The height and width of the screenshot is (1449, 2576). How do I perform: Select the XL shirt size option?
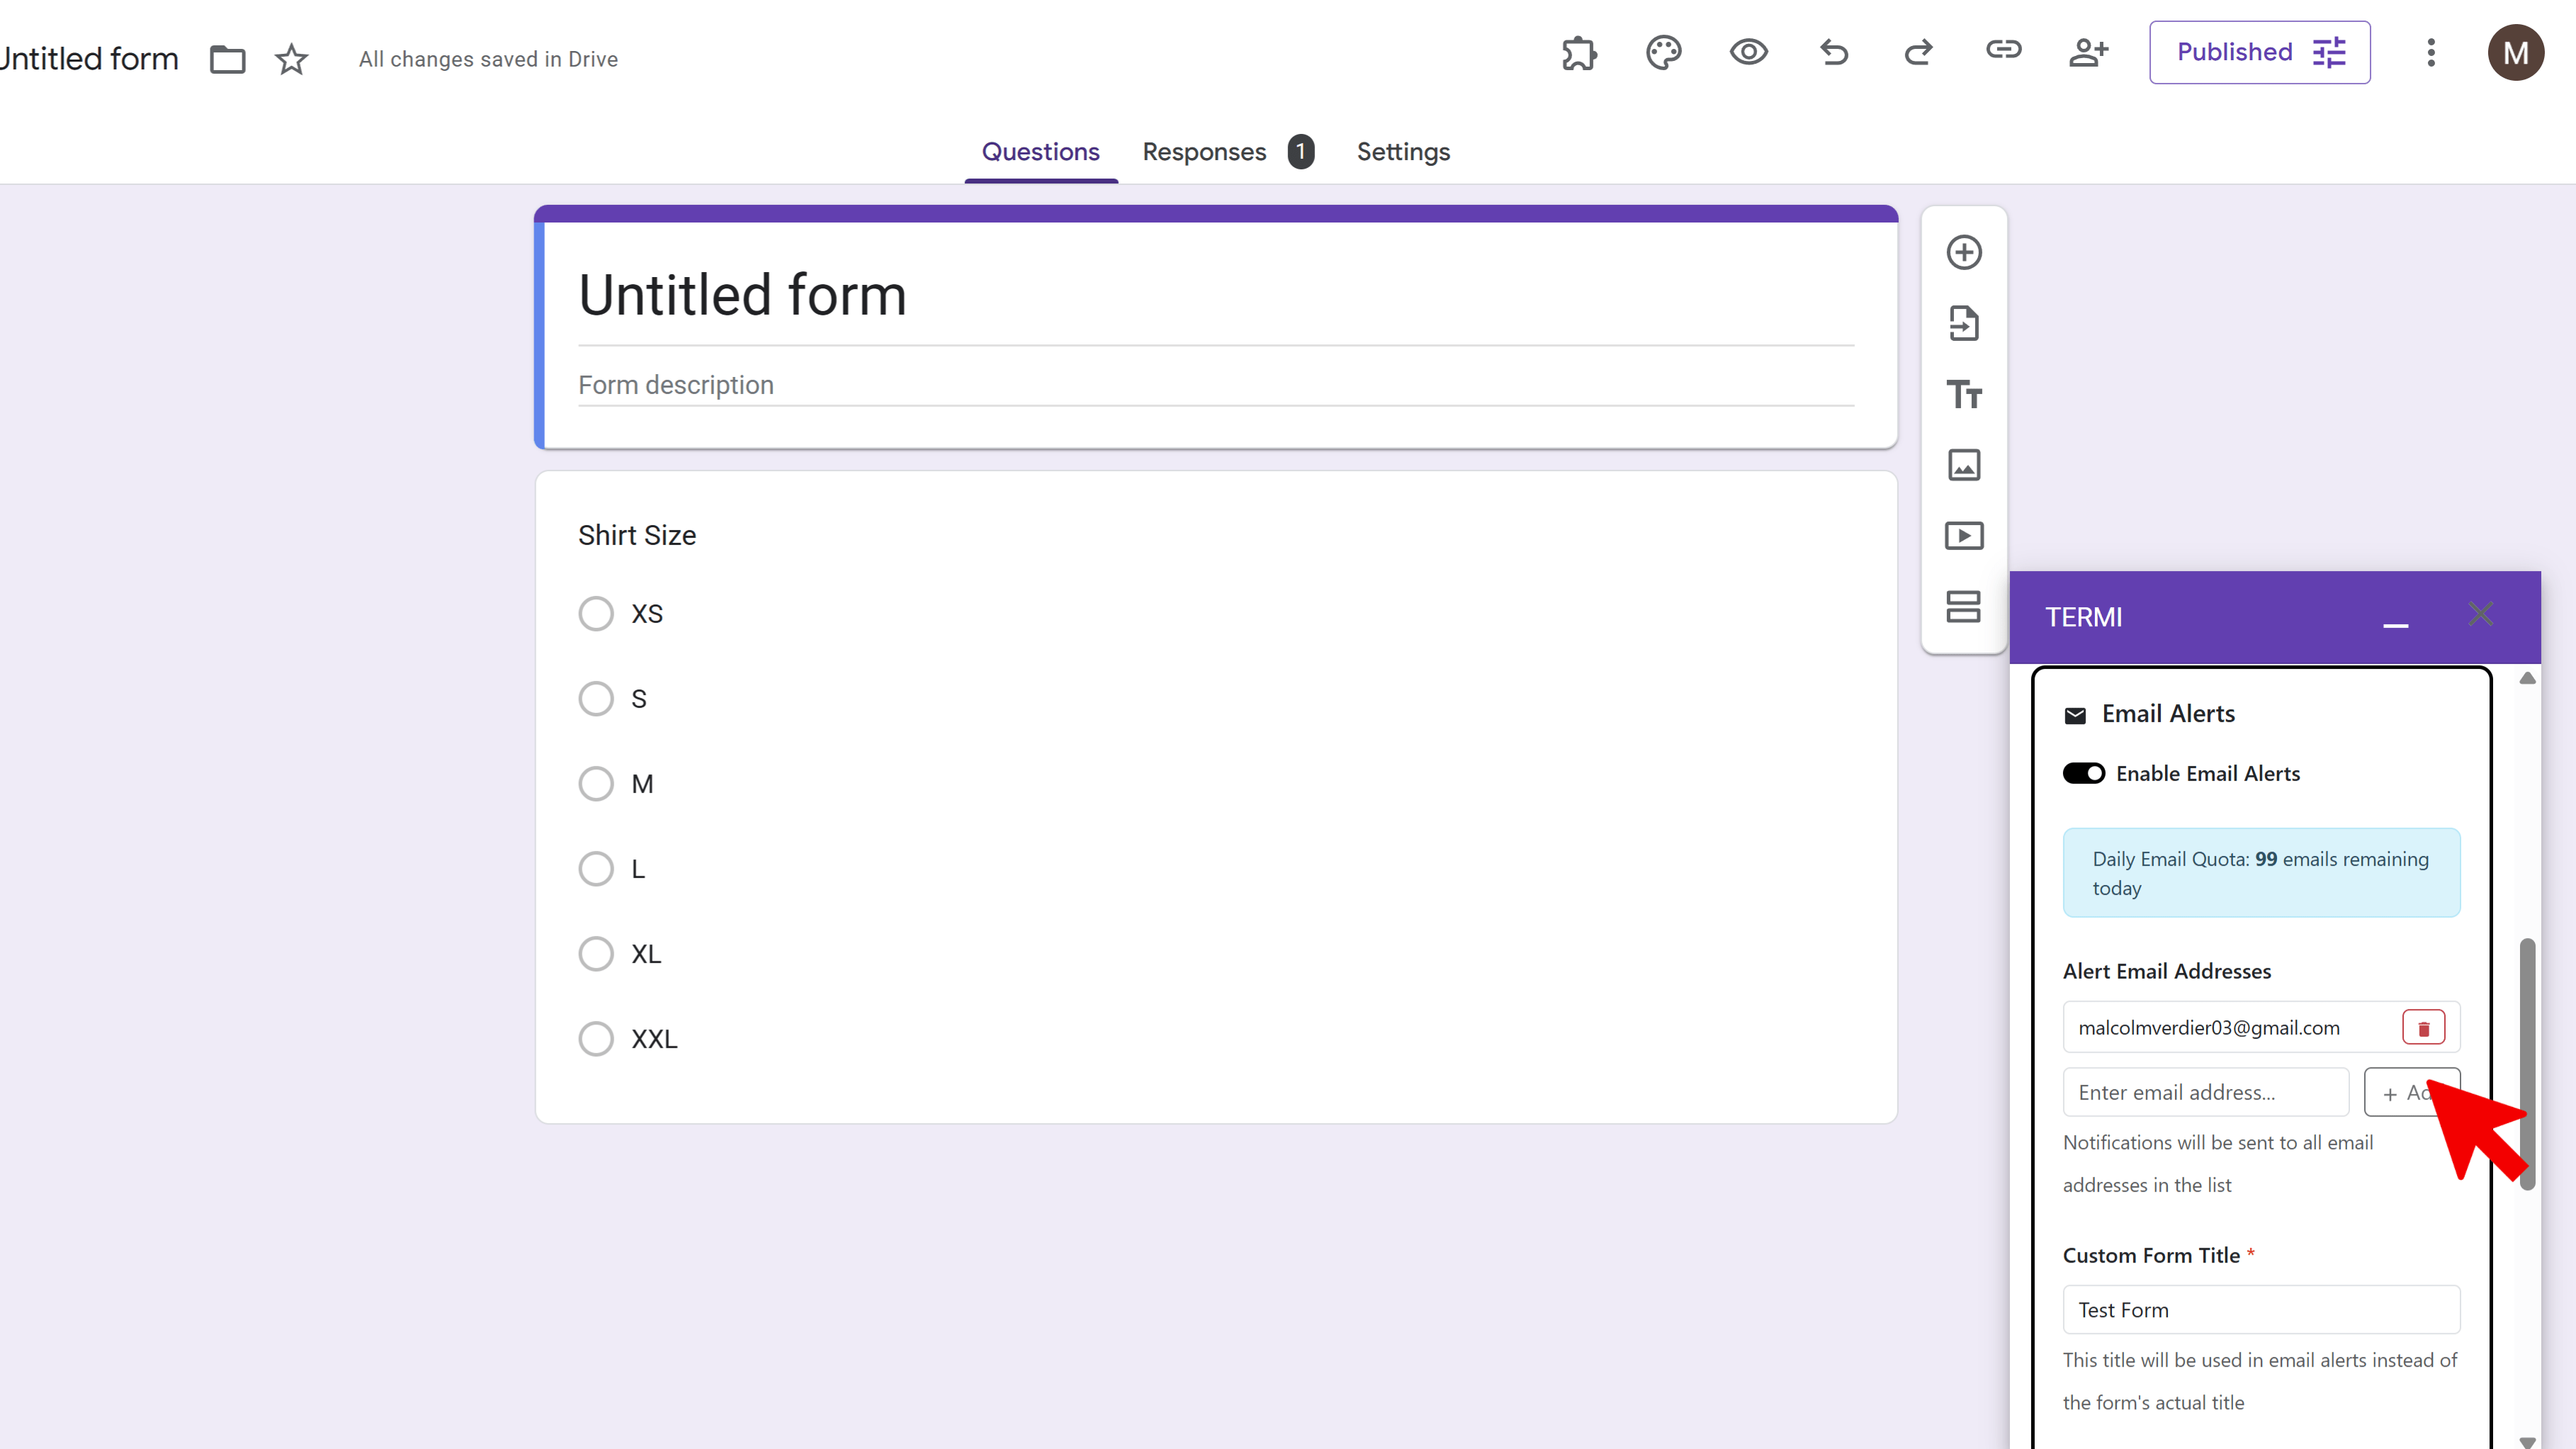[596, 953]
